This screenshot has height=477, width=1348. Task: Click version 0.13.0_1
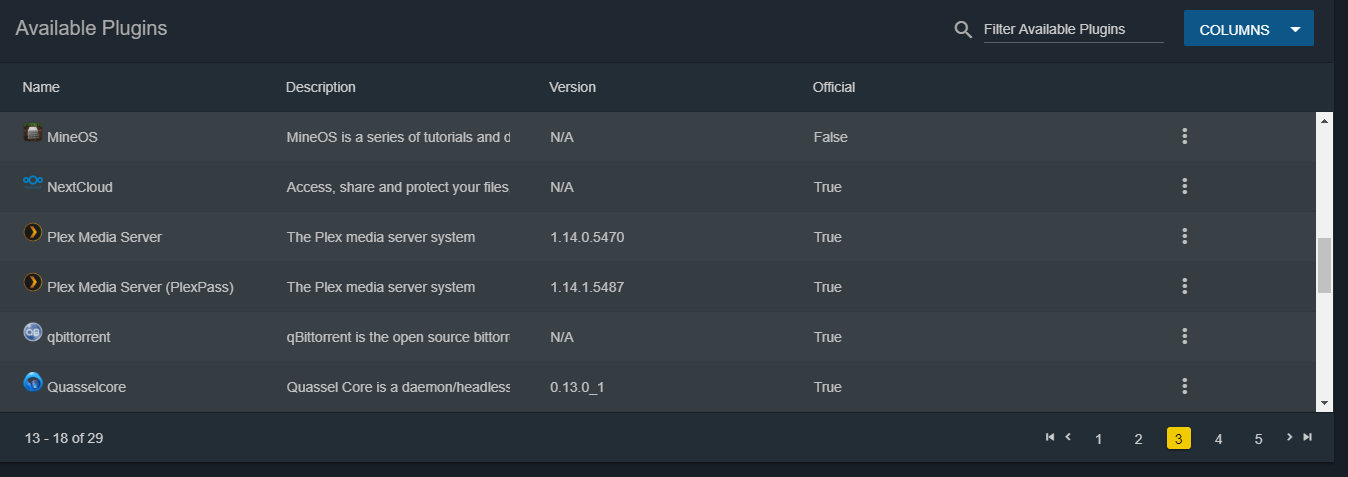pyautogui.click(x=577, y=387)
